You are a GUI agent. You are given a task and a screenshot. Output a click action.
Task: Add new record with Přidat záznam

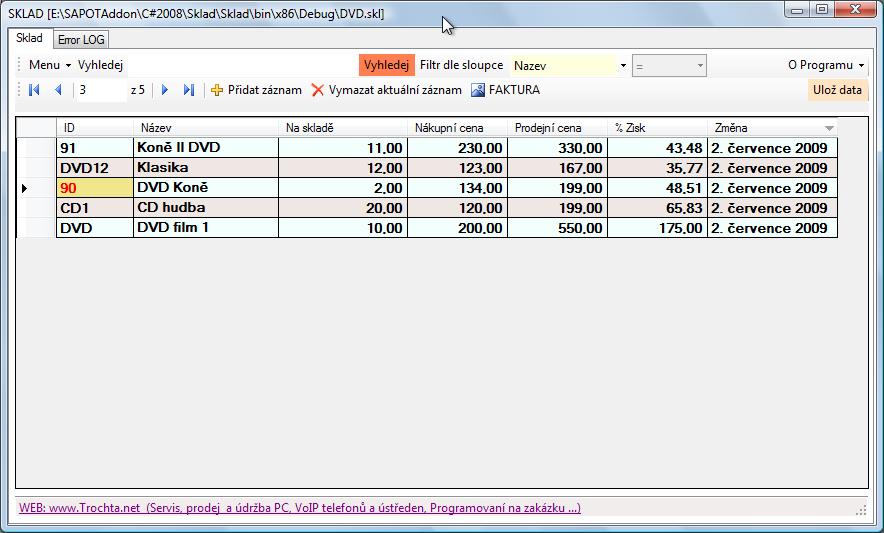[256, 90]
